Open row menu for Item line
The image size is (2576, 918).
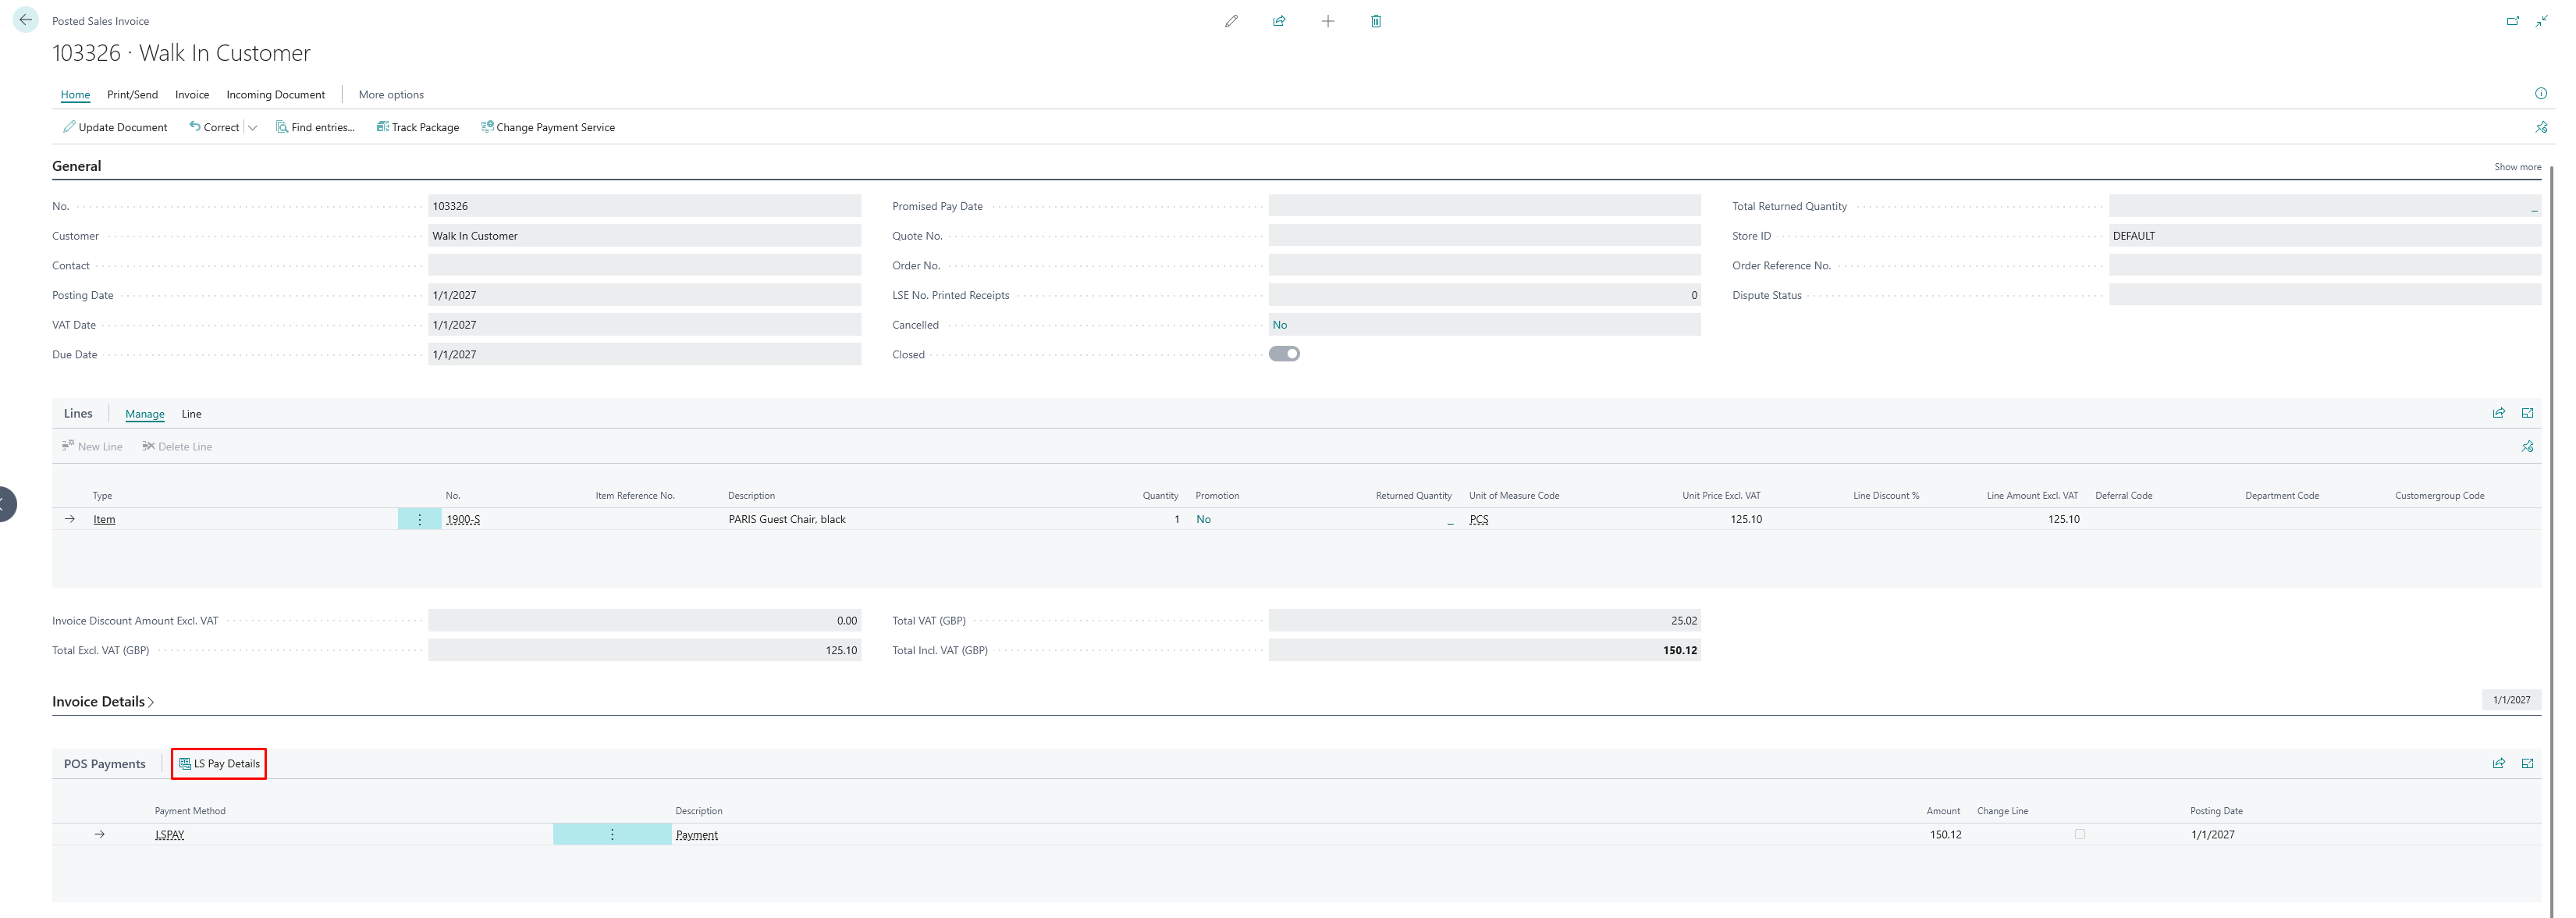click(x=419, y=519)
